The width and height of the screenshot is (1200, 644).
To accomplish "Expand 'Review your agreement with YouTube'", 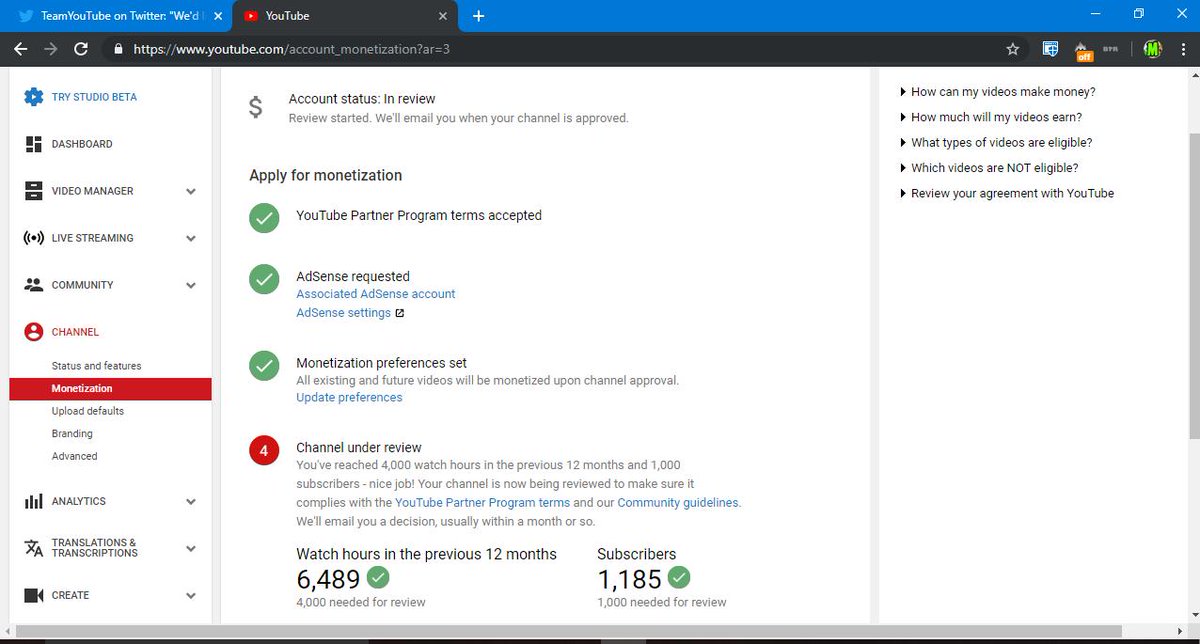I will pos(1007,193).
